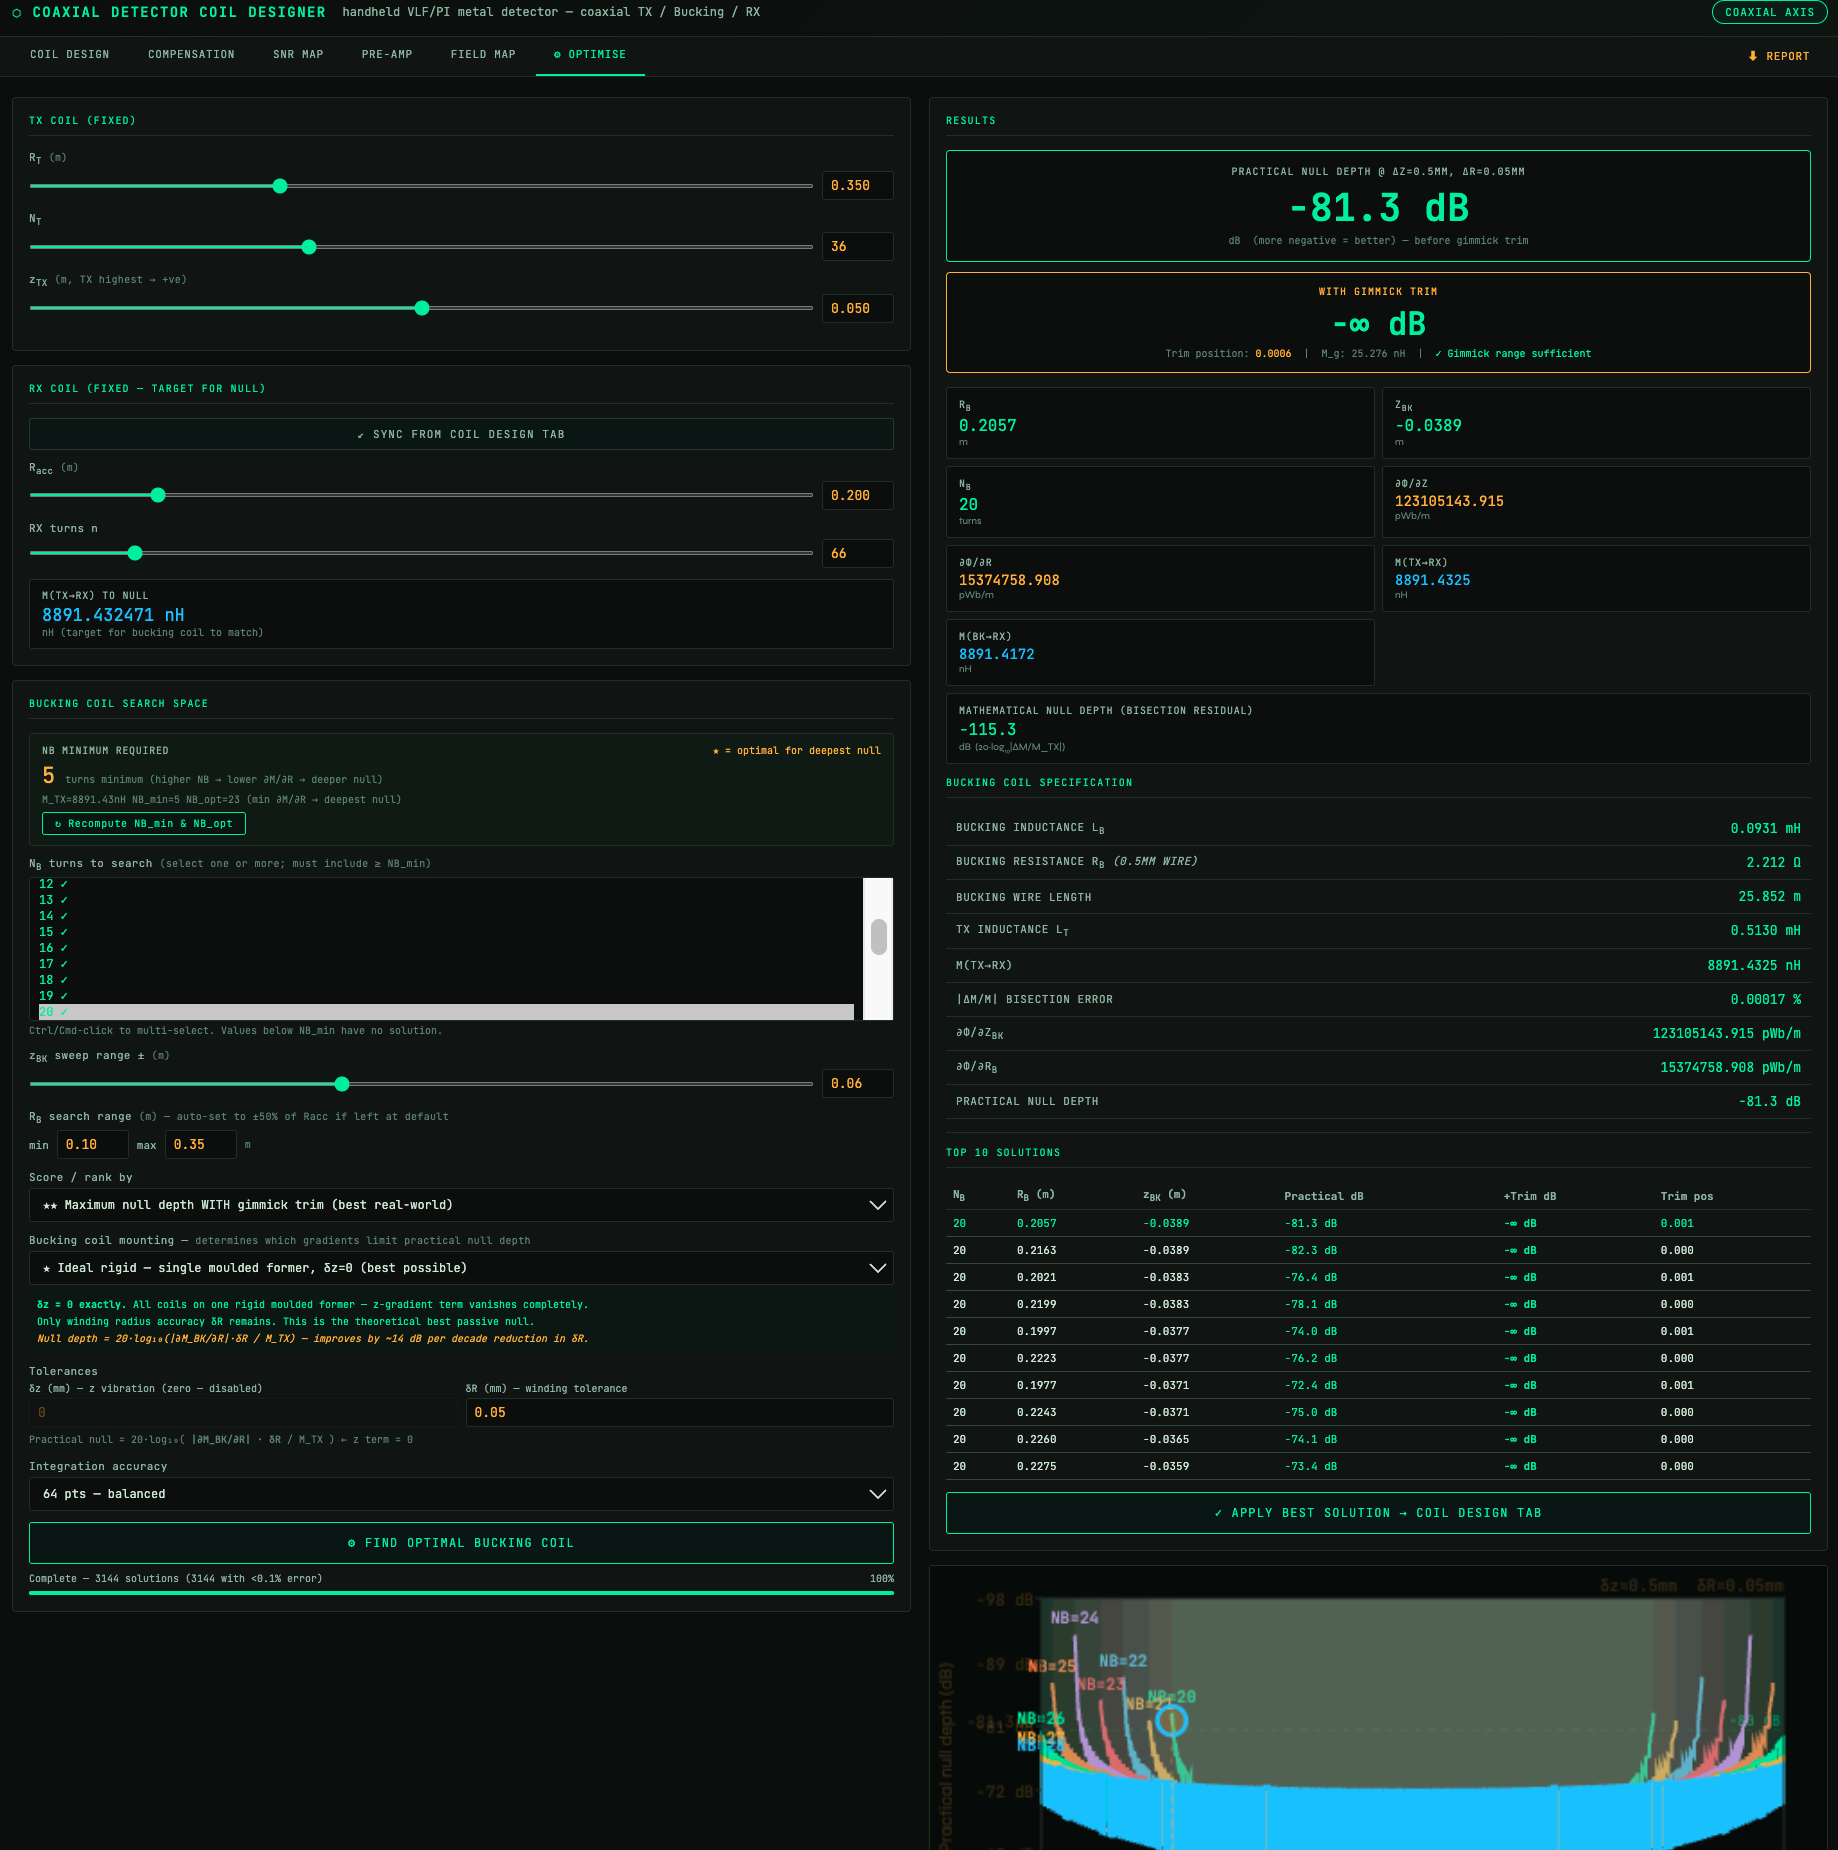Click the checkmark on Sync From Coil Design
This screenshot has height=1850, width=1838.
pos(361,435)
